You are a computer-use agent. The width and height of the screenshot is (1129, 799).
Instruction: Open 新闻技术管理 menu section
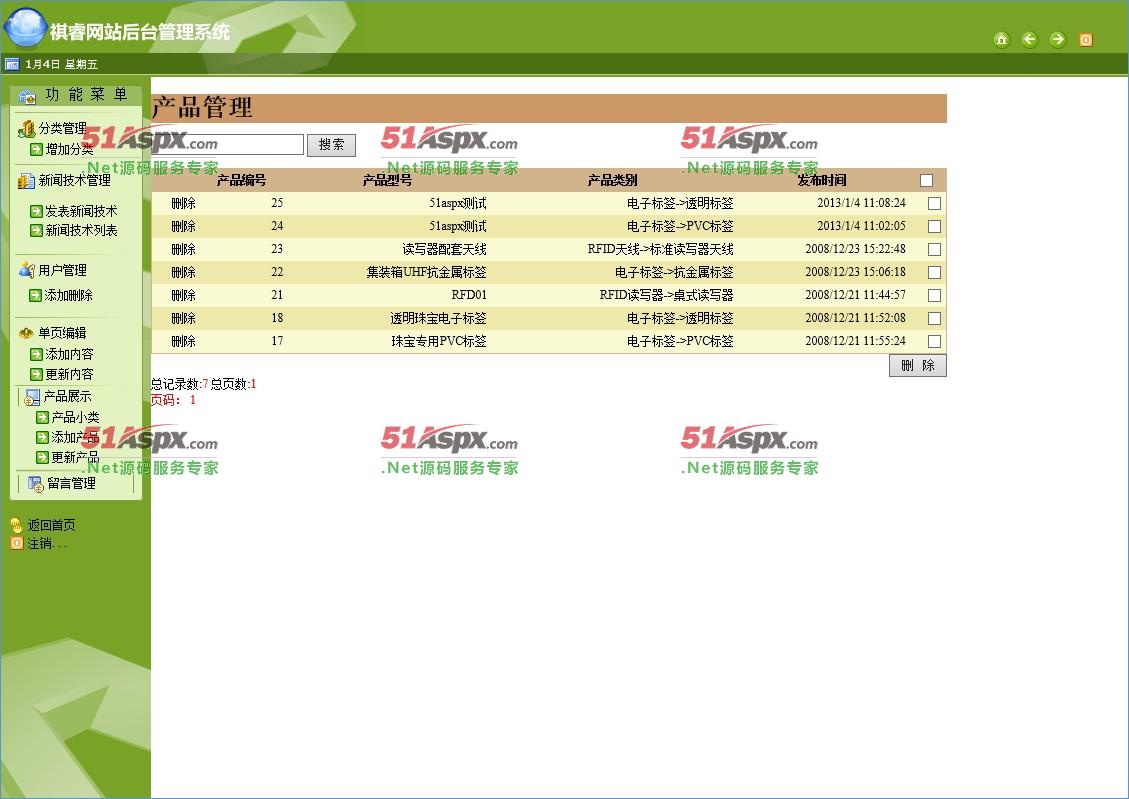click(75, 181)
